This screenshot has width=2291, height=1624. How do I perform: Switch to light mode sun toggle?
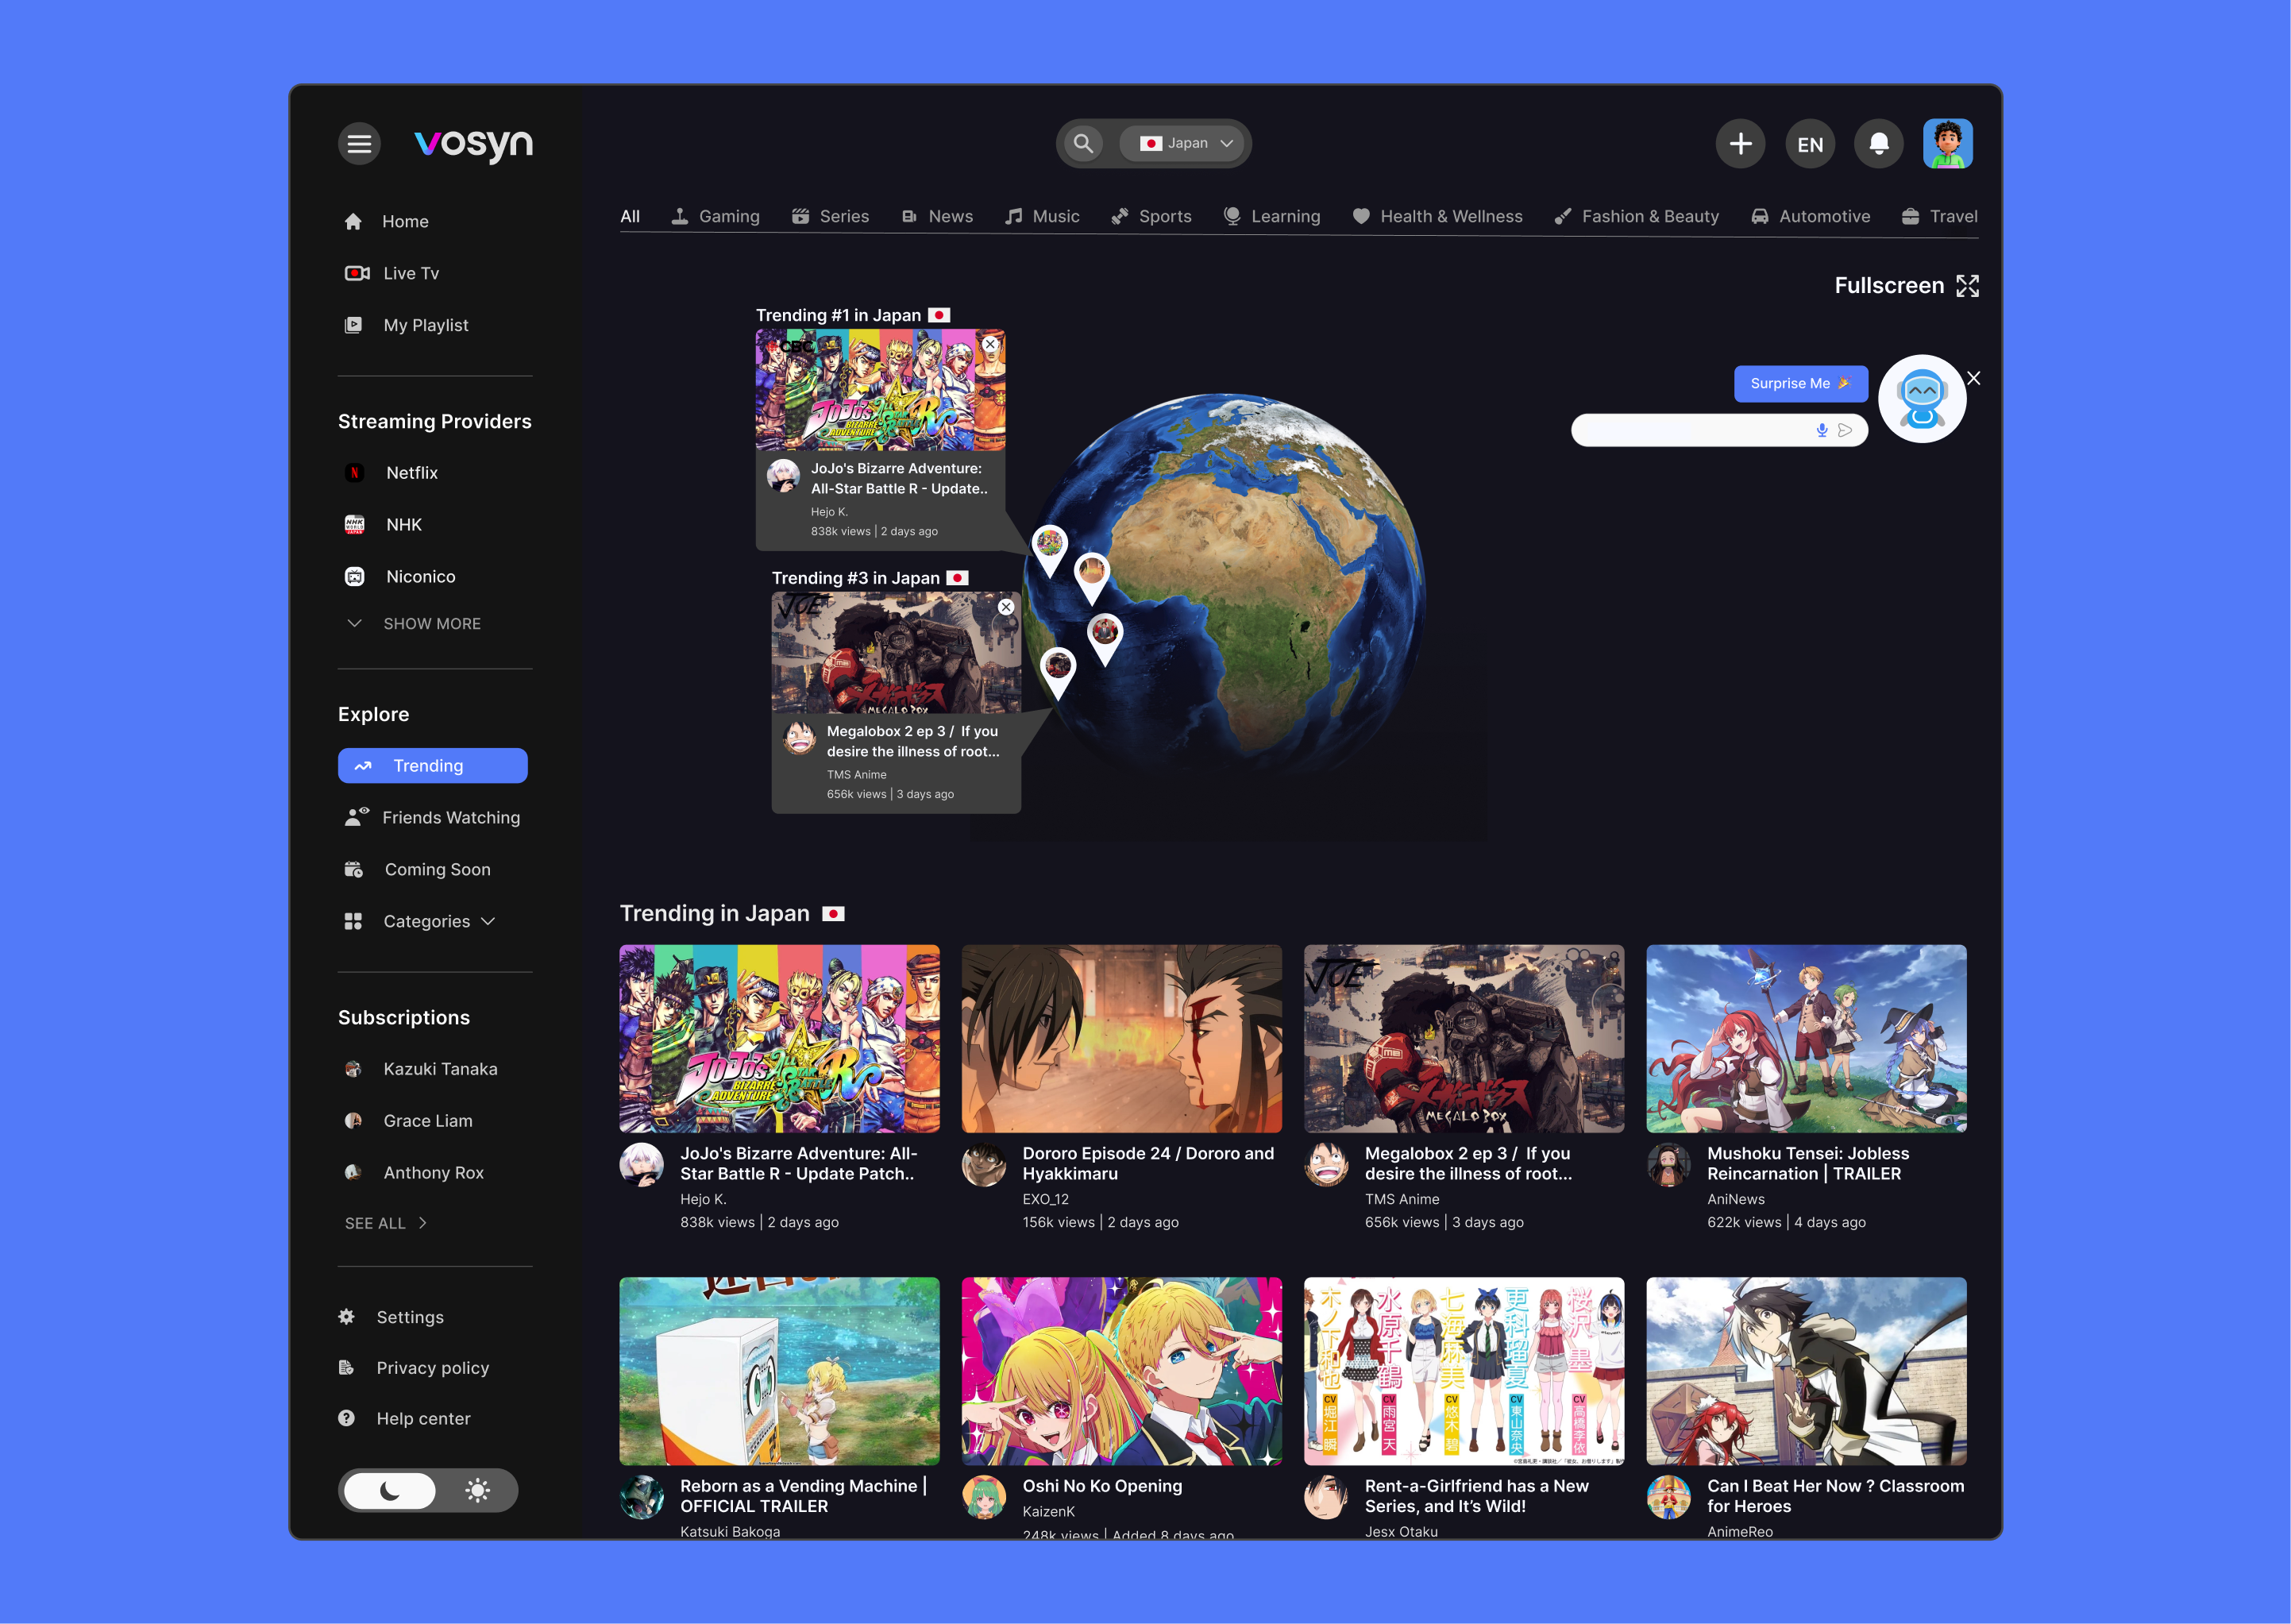[x=478, y=1491]
